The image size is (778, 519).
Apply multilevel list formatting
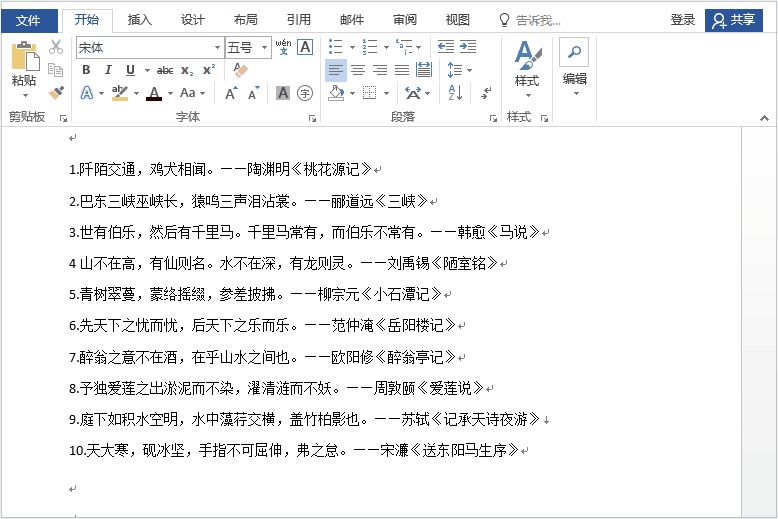tap(404, 47)
